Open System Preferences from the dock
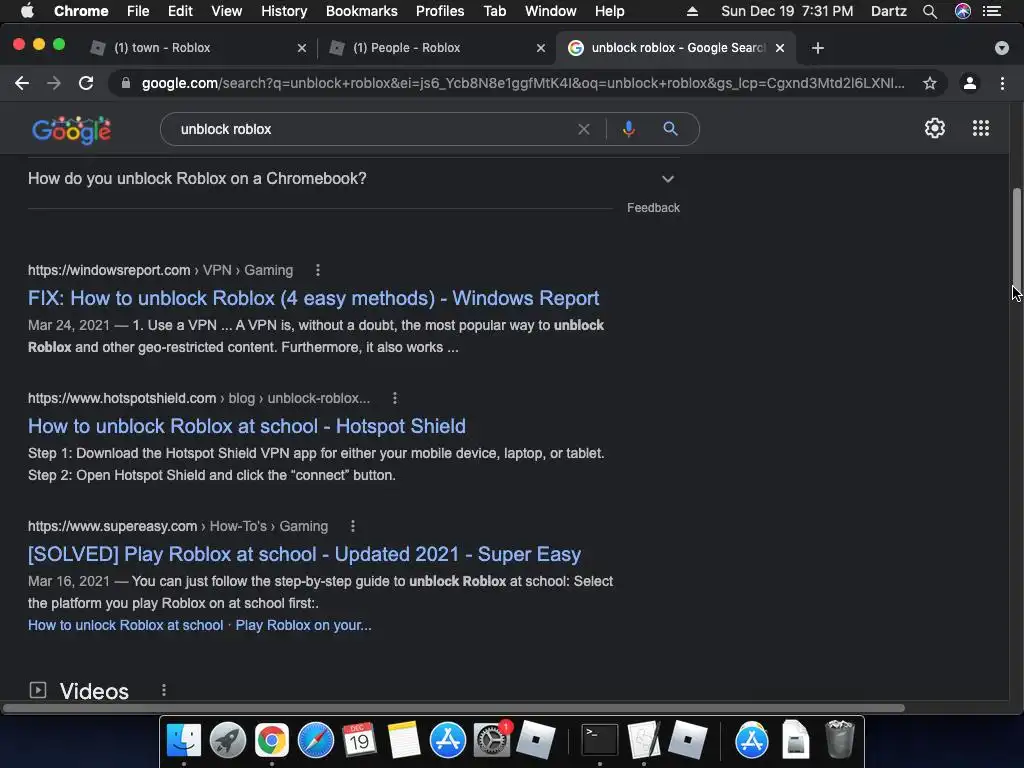This screenshot has width=1024, height=768. (x=491, y=740)
